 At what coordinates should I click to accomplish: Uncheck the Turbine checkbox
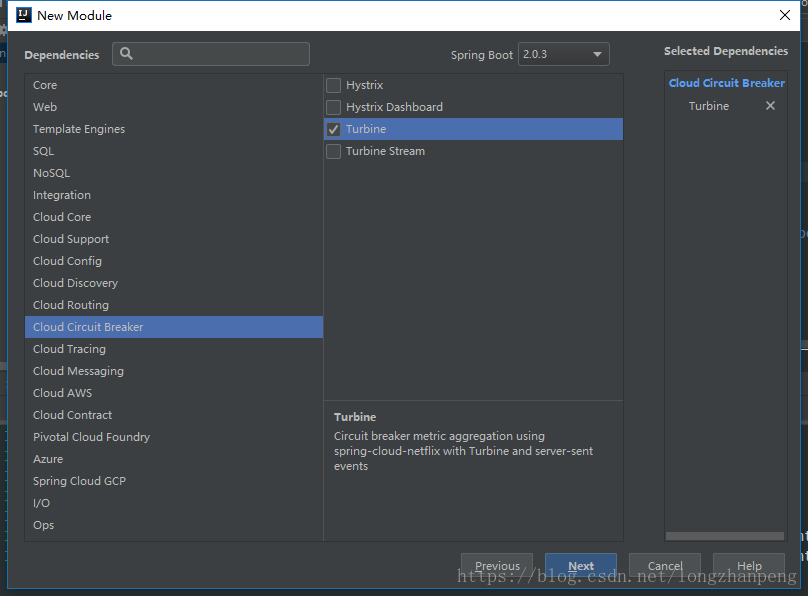[x=333, y=129]
